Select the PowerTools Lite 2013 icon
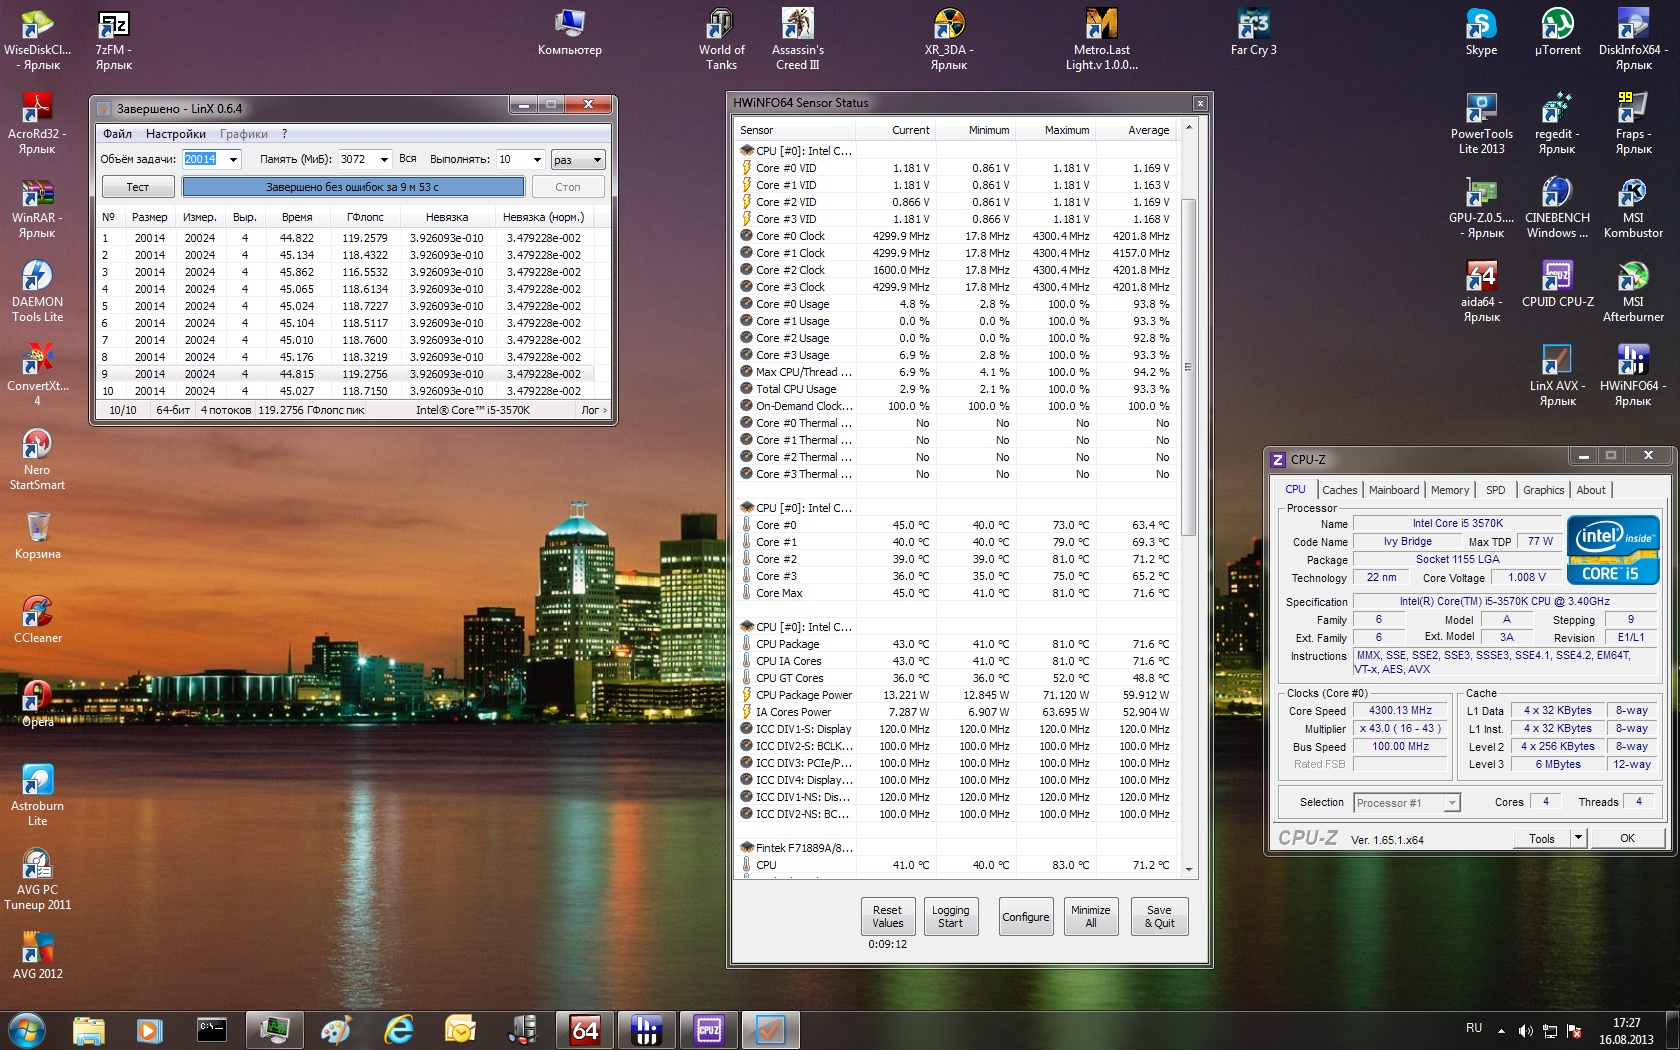 tap(1481, 124)
